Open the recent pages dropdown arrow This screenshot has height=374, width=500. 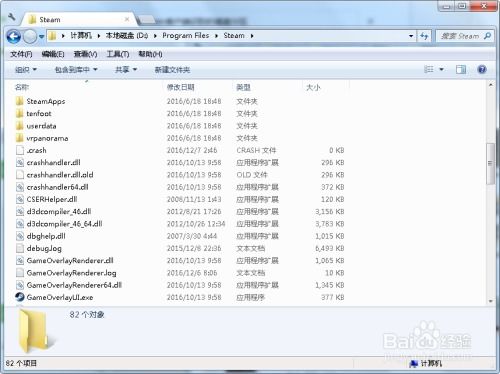(x=41, y=36)
